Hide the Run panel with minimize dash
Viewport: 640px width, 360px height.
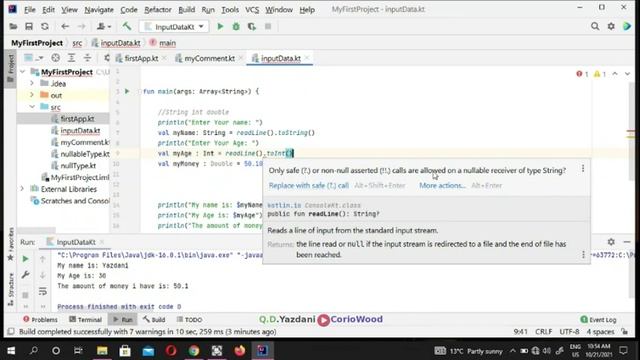pyautogui.click(x=627, y=242)
